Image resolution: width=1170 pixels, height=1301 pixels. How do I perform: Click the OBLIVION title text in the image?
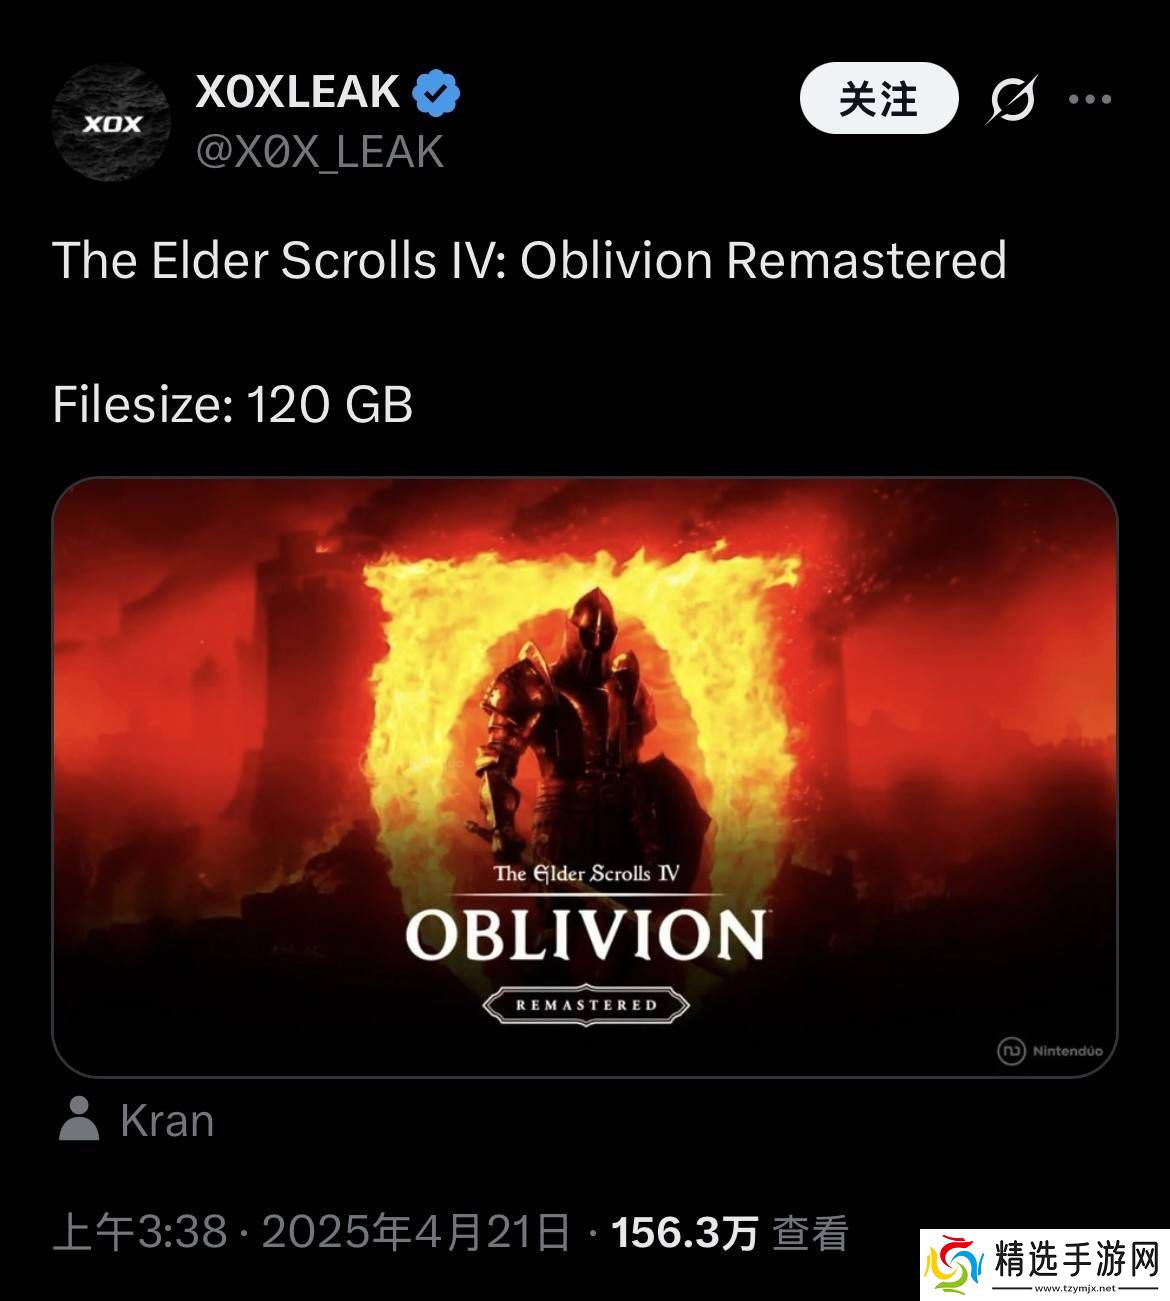[586, 935]
